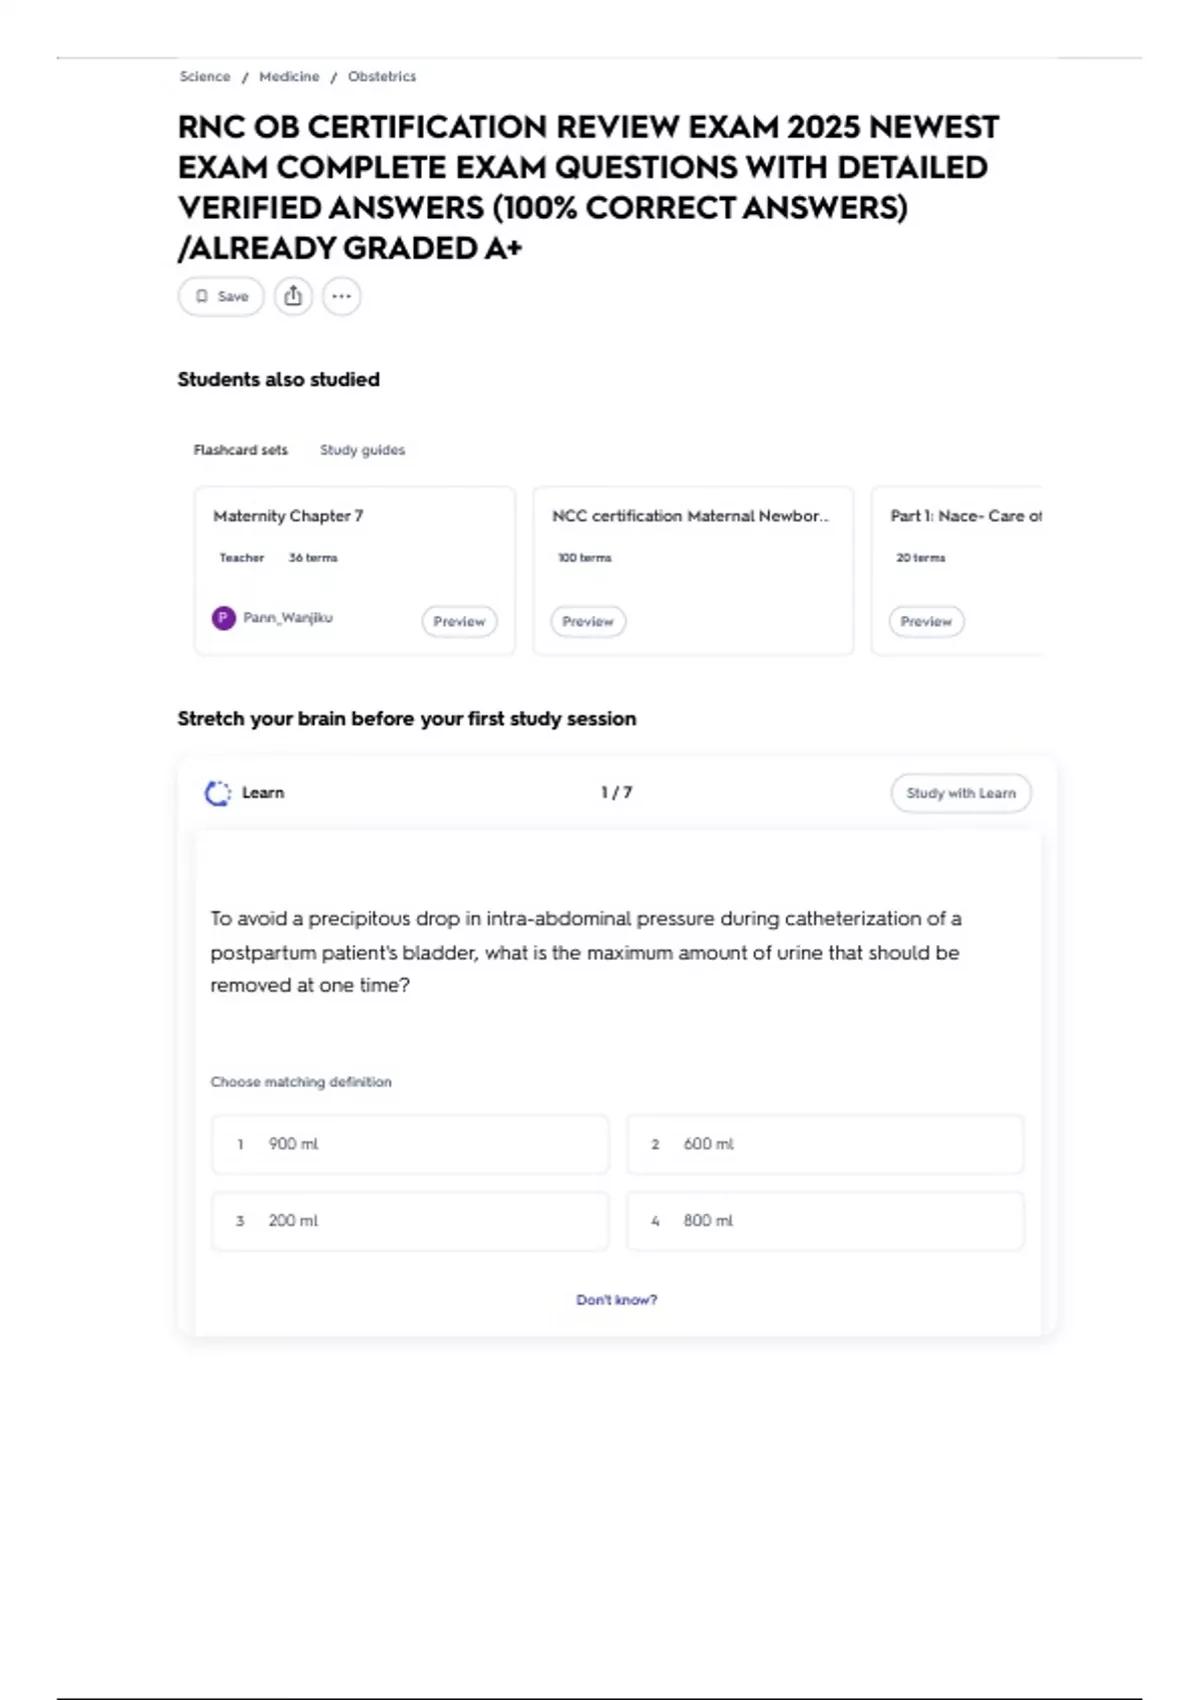Open the Science breadcrumb link
The height and width of the screenshot is (1700, 1200).
pyautogui.click(x=204, y=76)
